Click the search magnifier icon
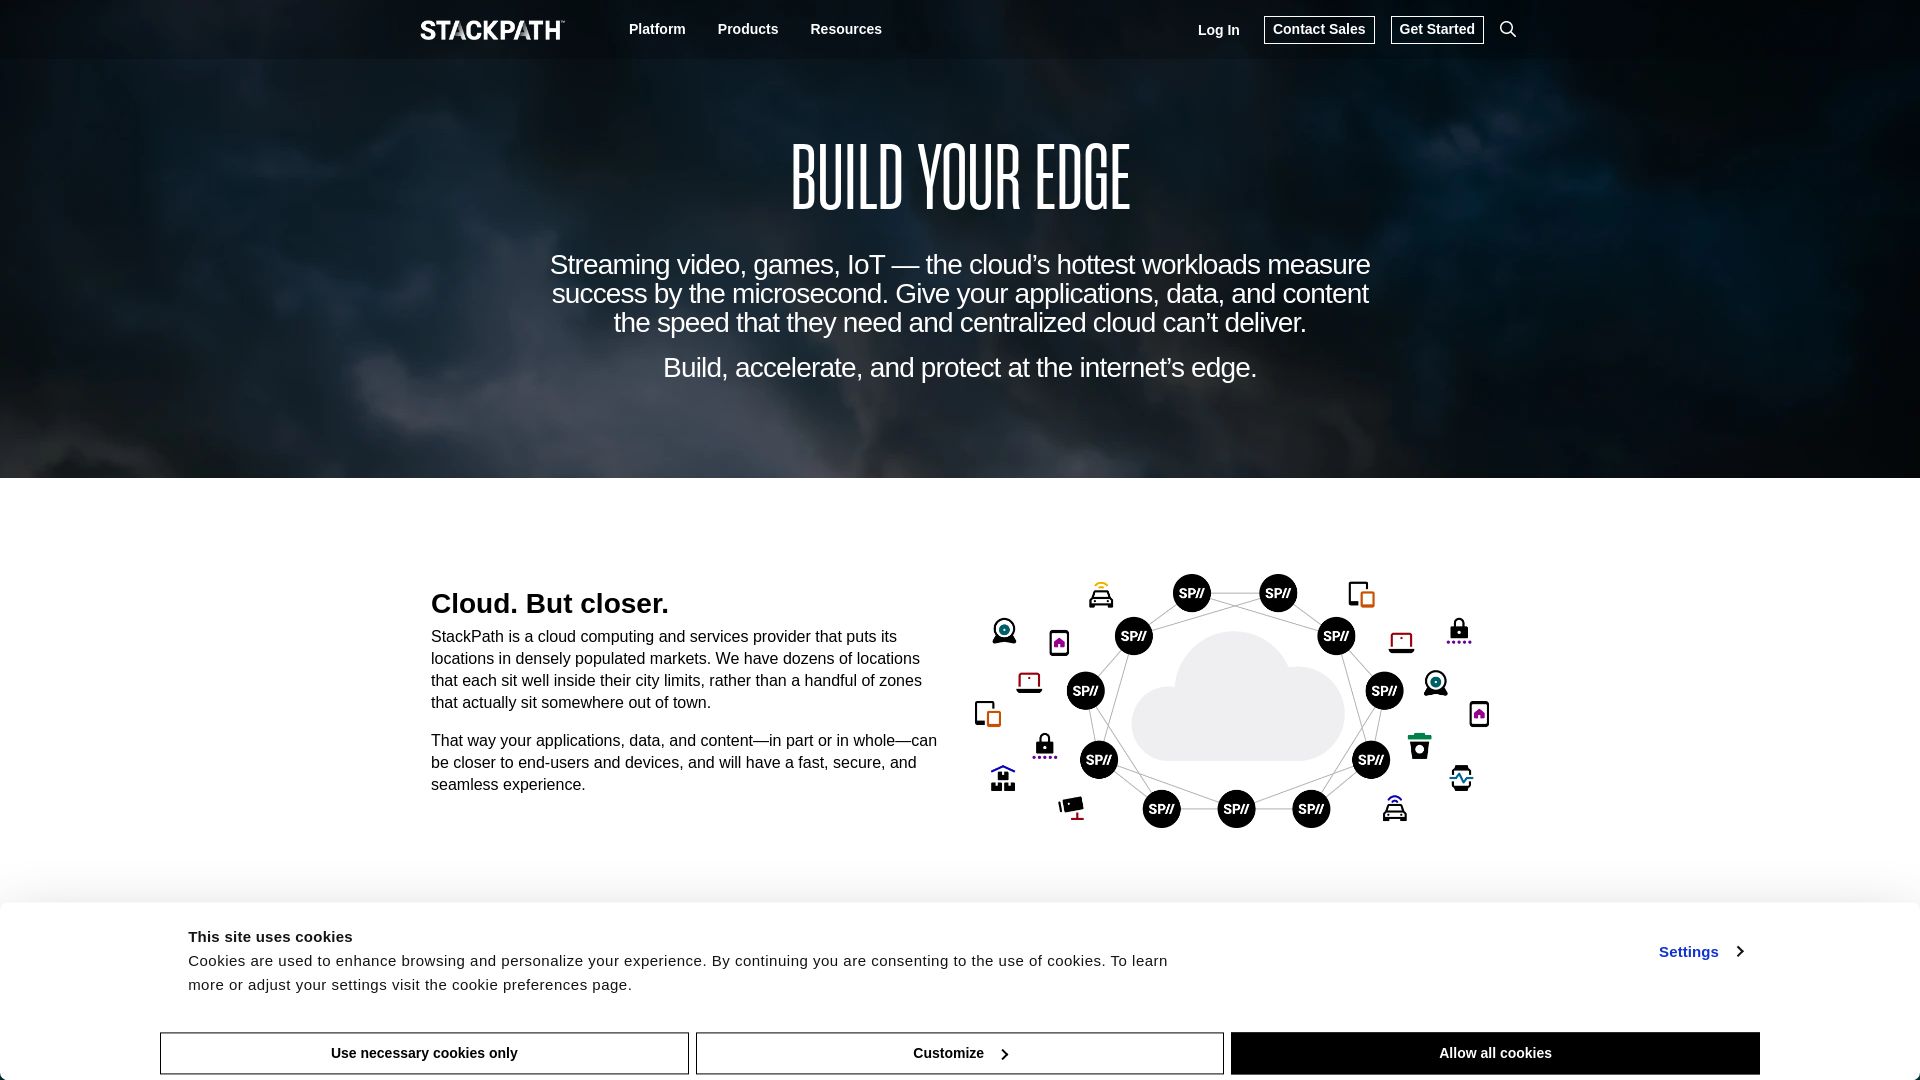The height and width of the screenshot is (1080, 1920). pyautogui.click(x=1507, y=29)
